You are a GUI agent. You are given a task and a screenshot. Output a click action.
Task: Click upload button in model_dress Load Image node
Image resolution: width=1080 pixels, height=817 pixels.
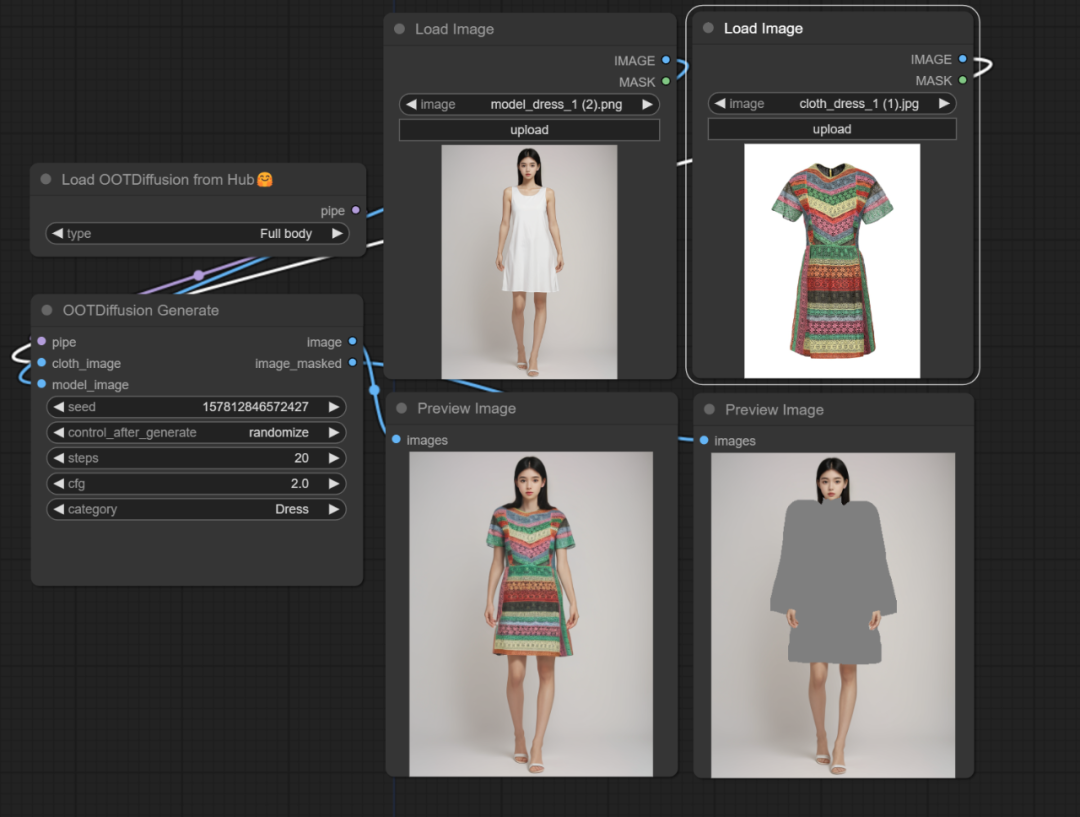tap(529, 130)
